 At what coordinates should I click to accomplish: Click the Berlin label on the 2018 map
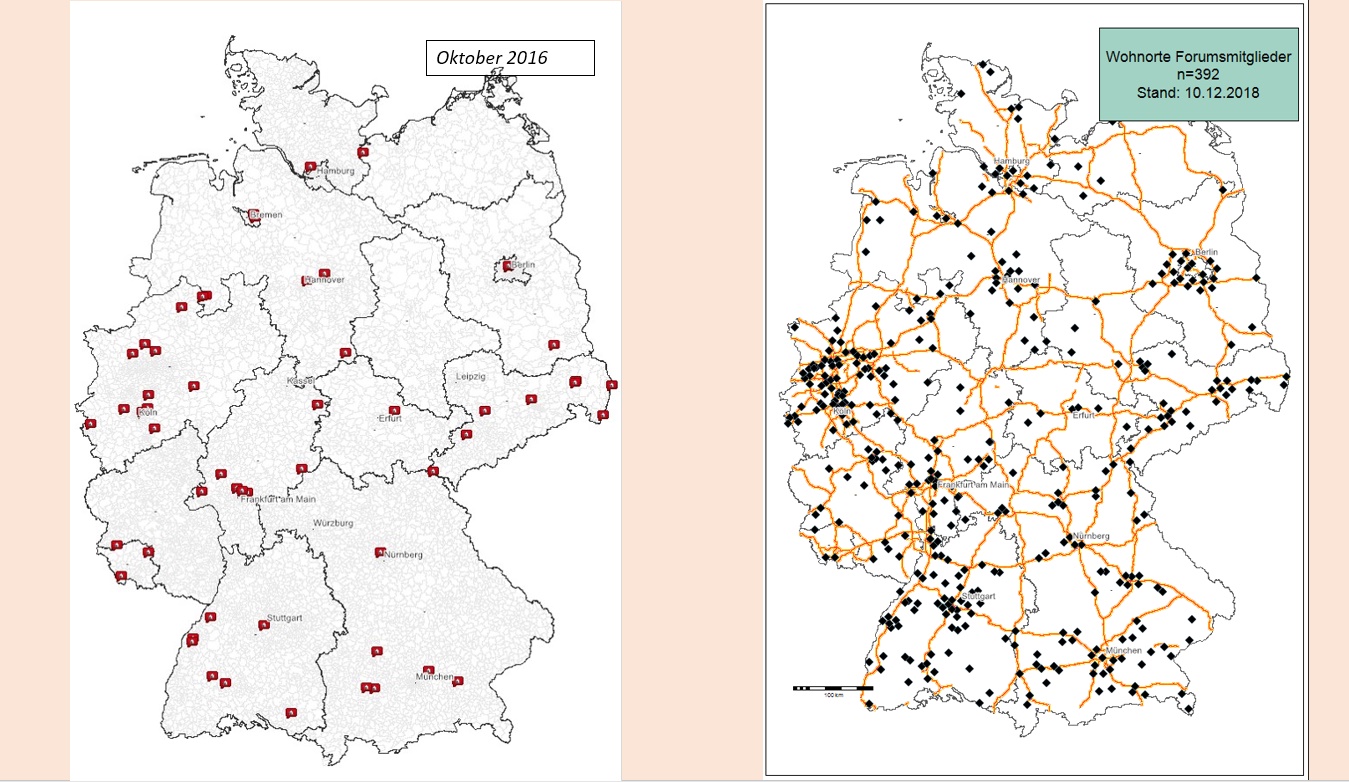point(1207,252)
